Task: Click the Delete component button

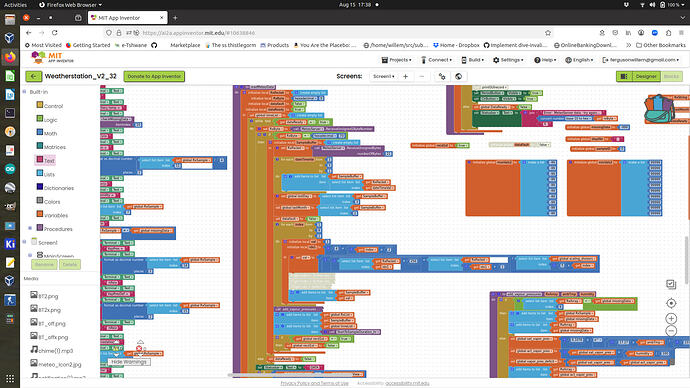Action: [x=70, y=264]
